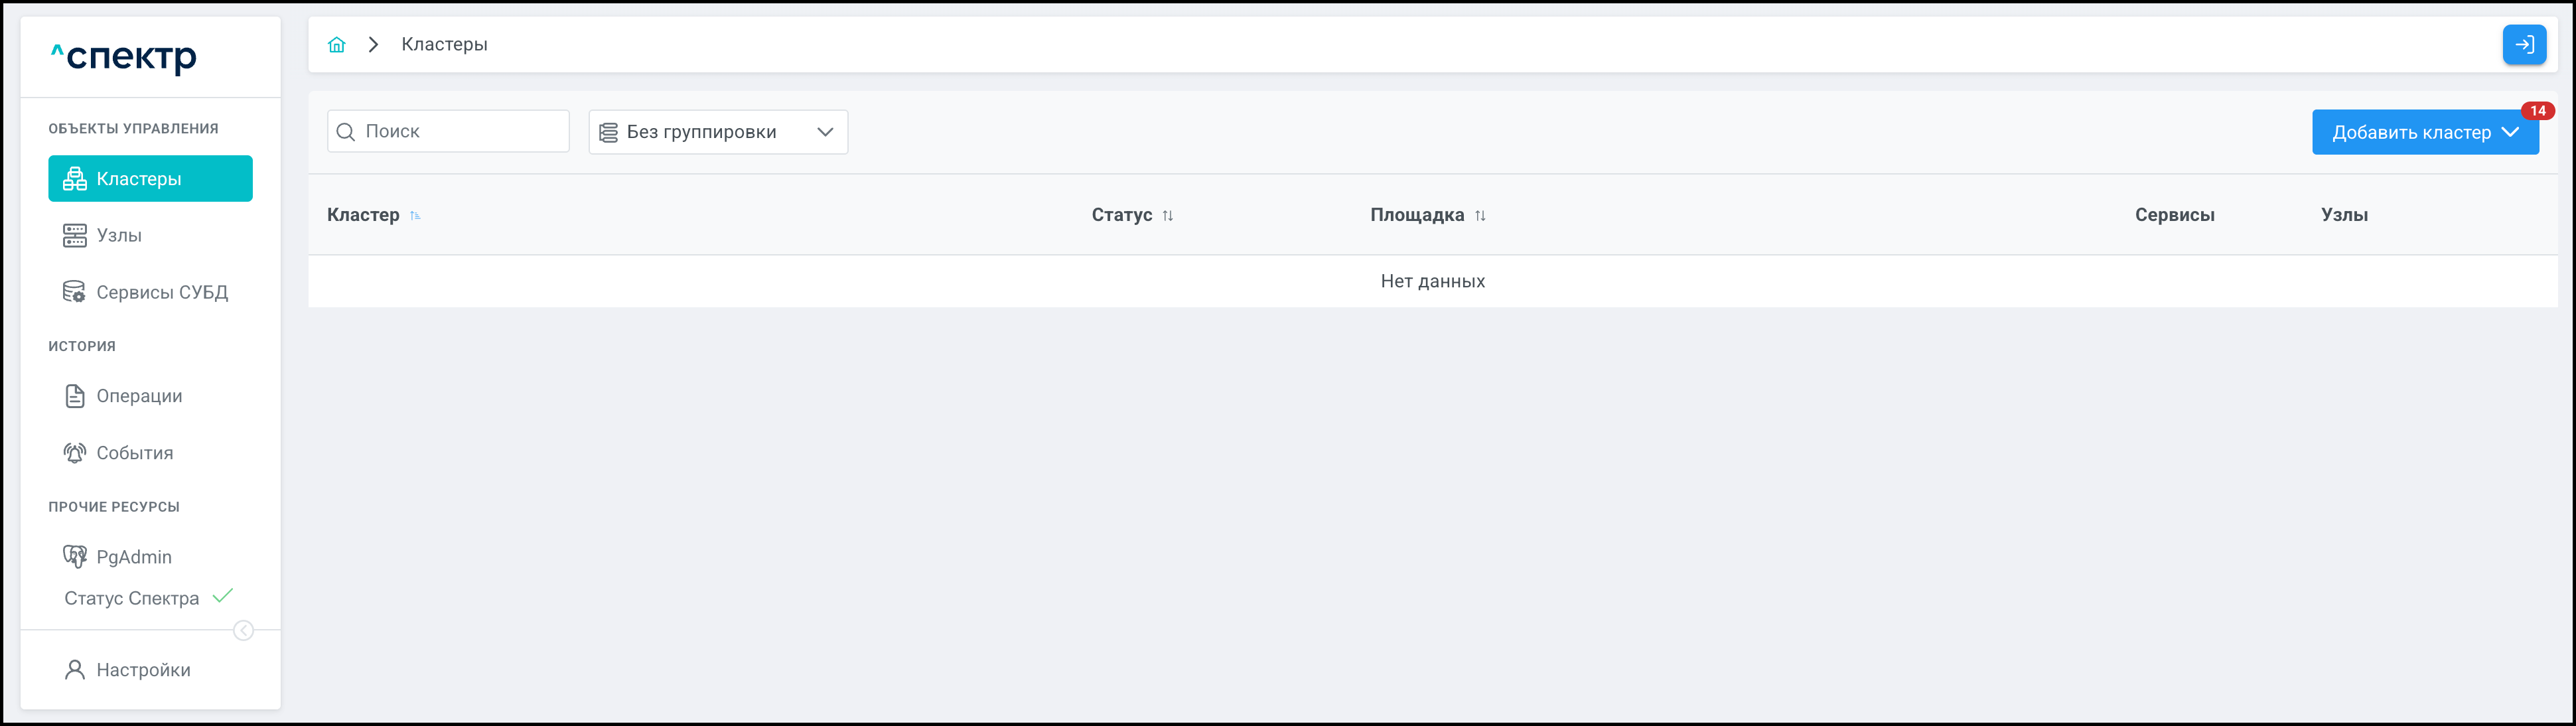
Task: Click the Статус Спектра link
Action: [x=132, y=598]
